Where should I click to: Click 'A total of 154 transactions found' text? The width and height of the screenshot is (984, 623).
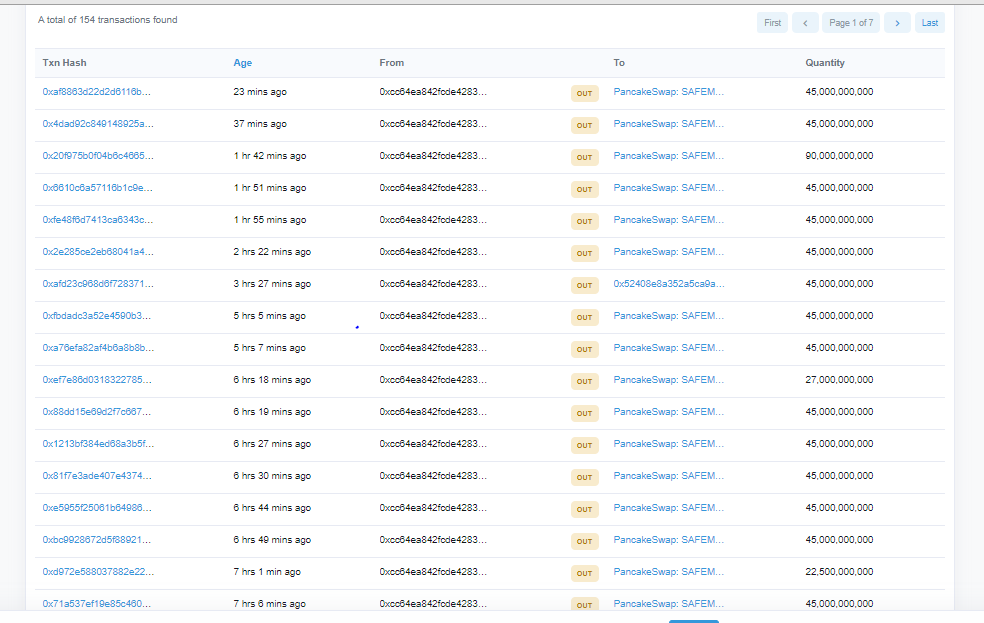(107, 20)
